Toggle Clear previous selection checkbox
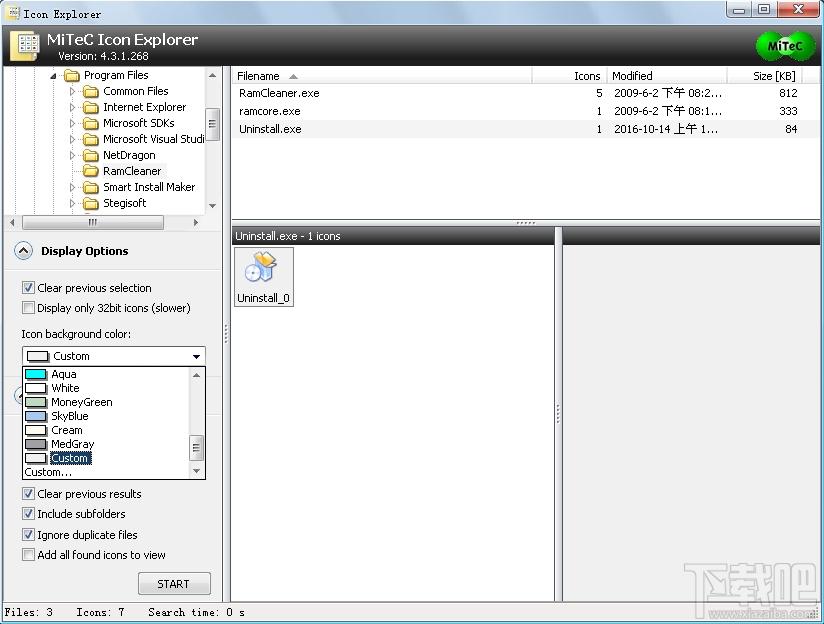824x624 pixels. point(28,288)
